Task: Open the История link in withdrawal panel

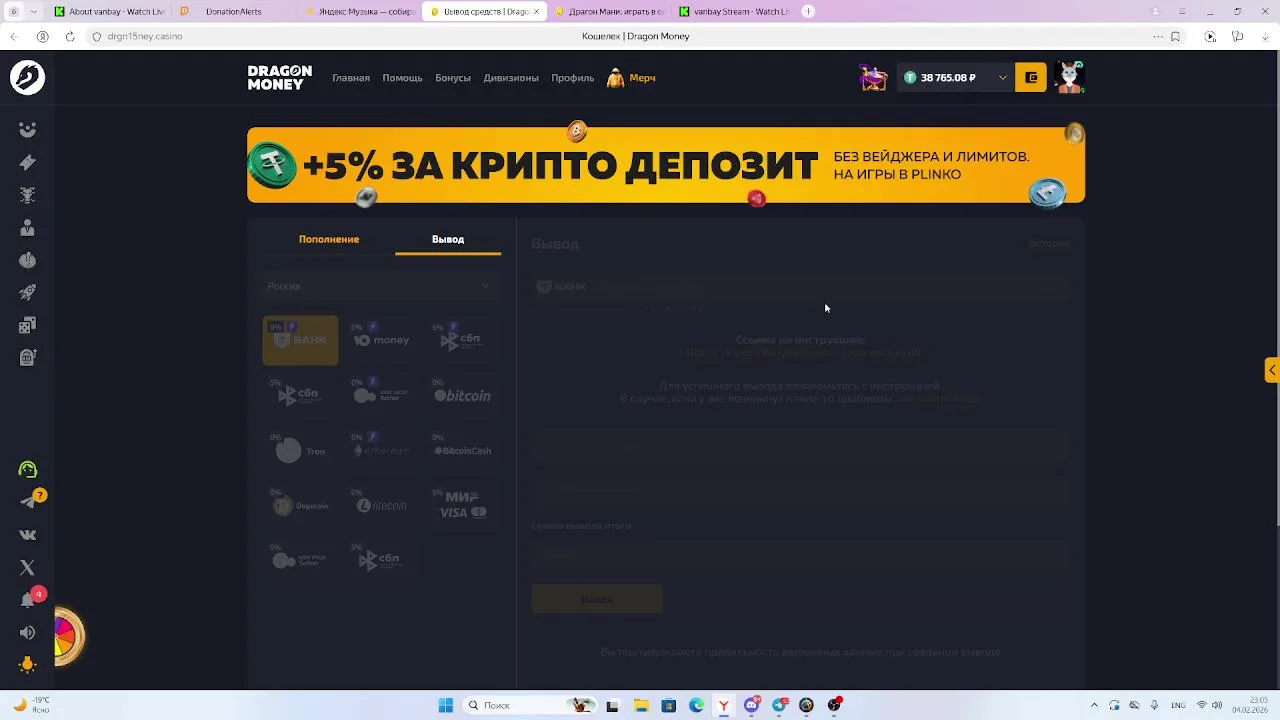Action: [1049, 243]
